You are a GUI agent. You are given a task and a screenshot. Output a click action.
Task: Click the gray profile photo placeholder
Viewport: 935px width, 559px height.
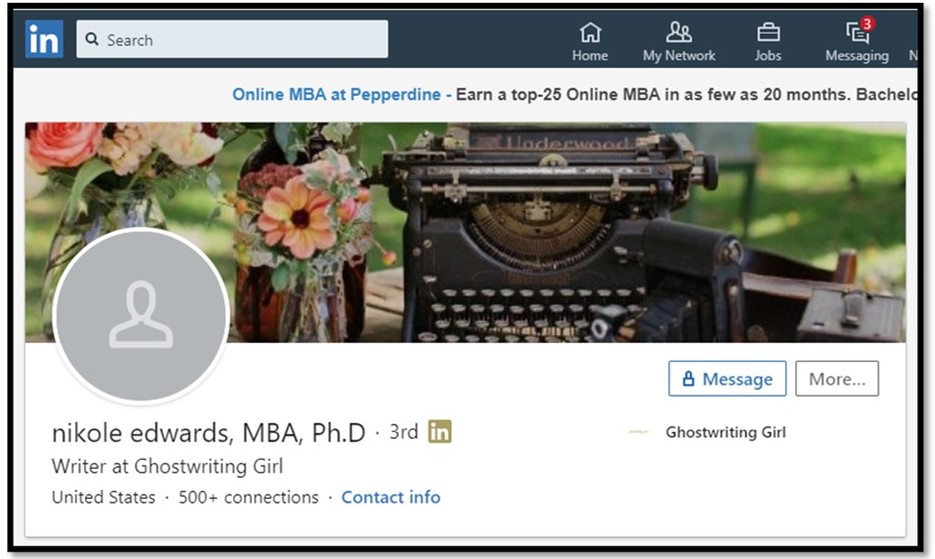coord(141,315)
